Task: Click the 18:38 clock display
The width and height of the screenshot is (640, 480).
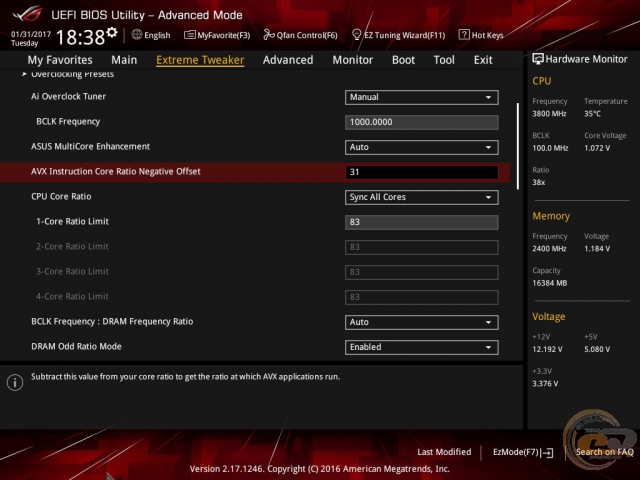Action: tap(80, 37)
